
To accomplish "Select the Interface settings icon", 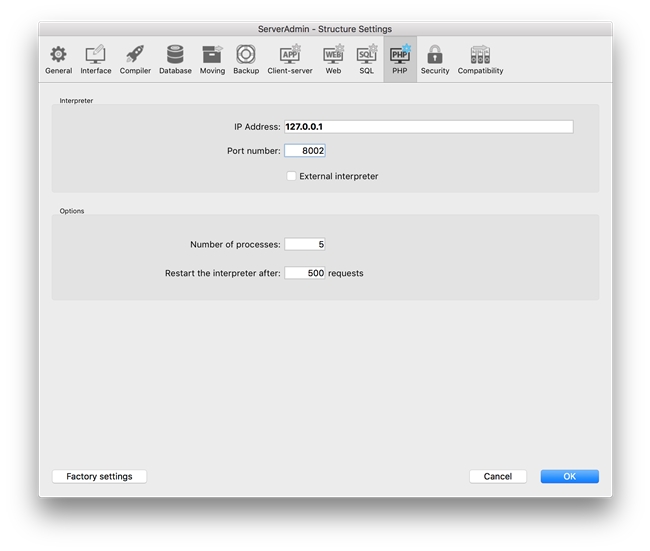I will click(x=96, y=56).
